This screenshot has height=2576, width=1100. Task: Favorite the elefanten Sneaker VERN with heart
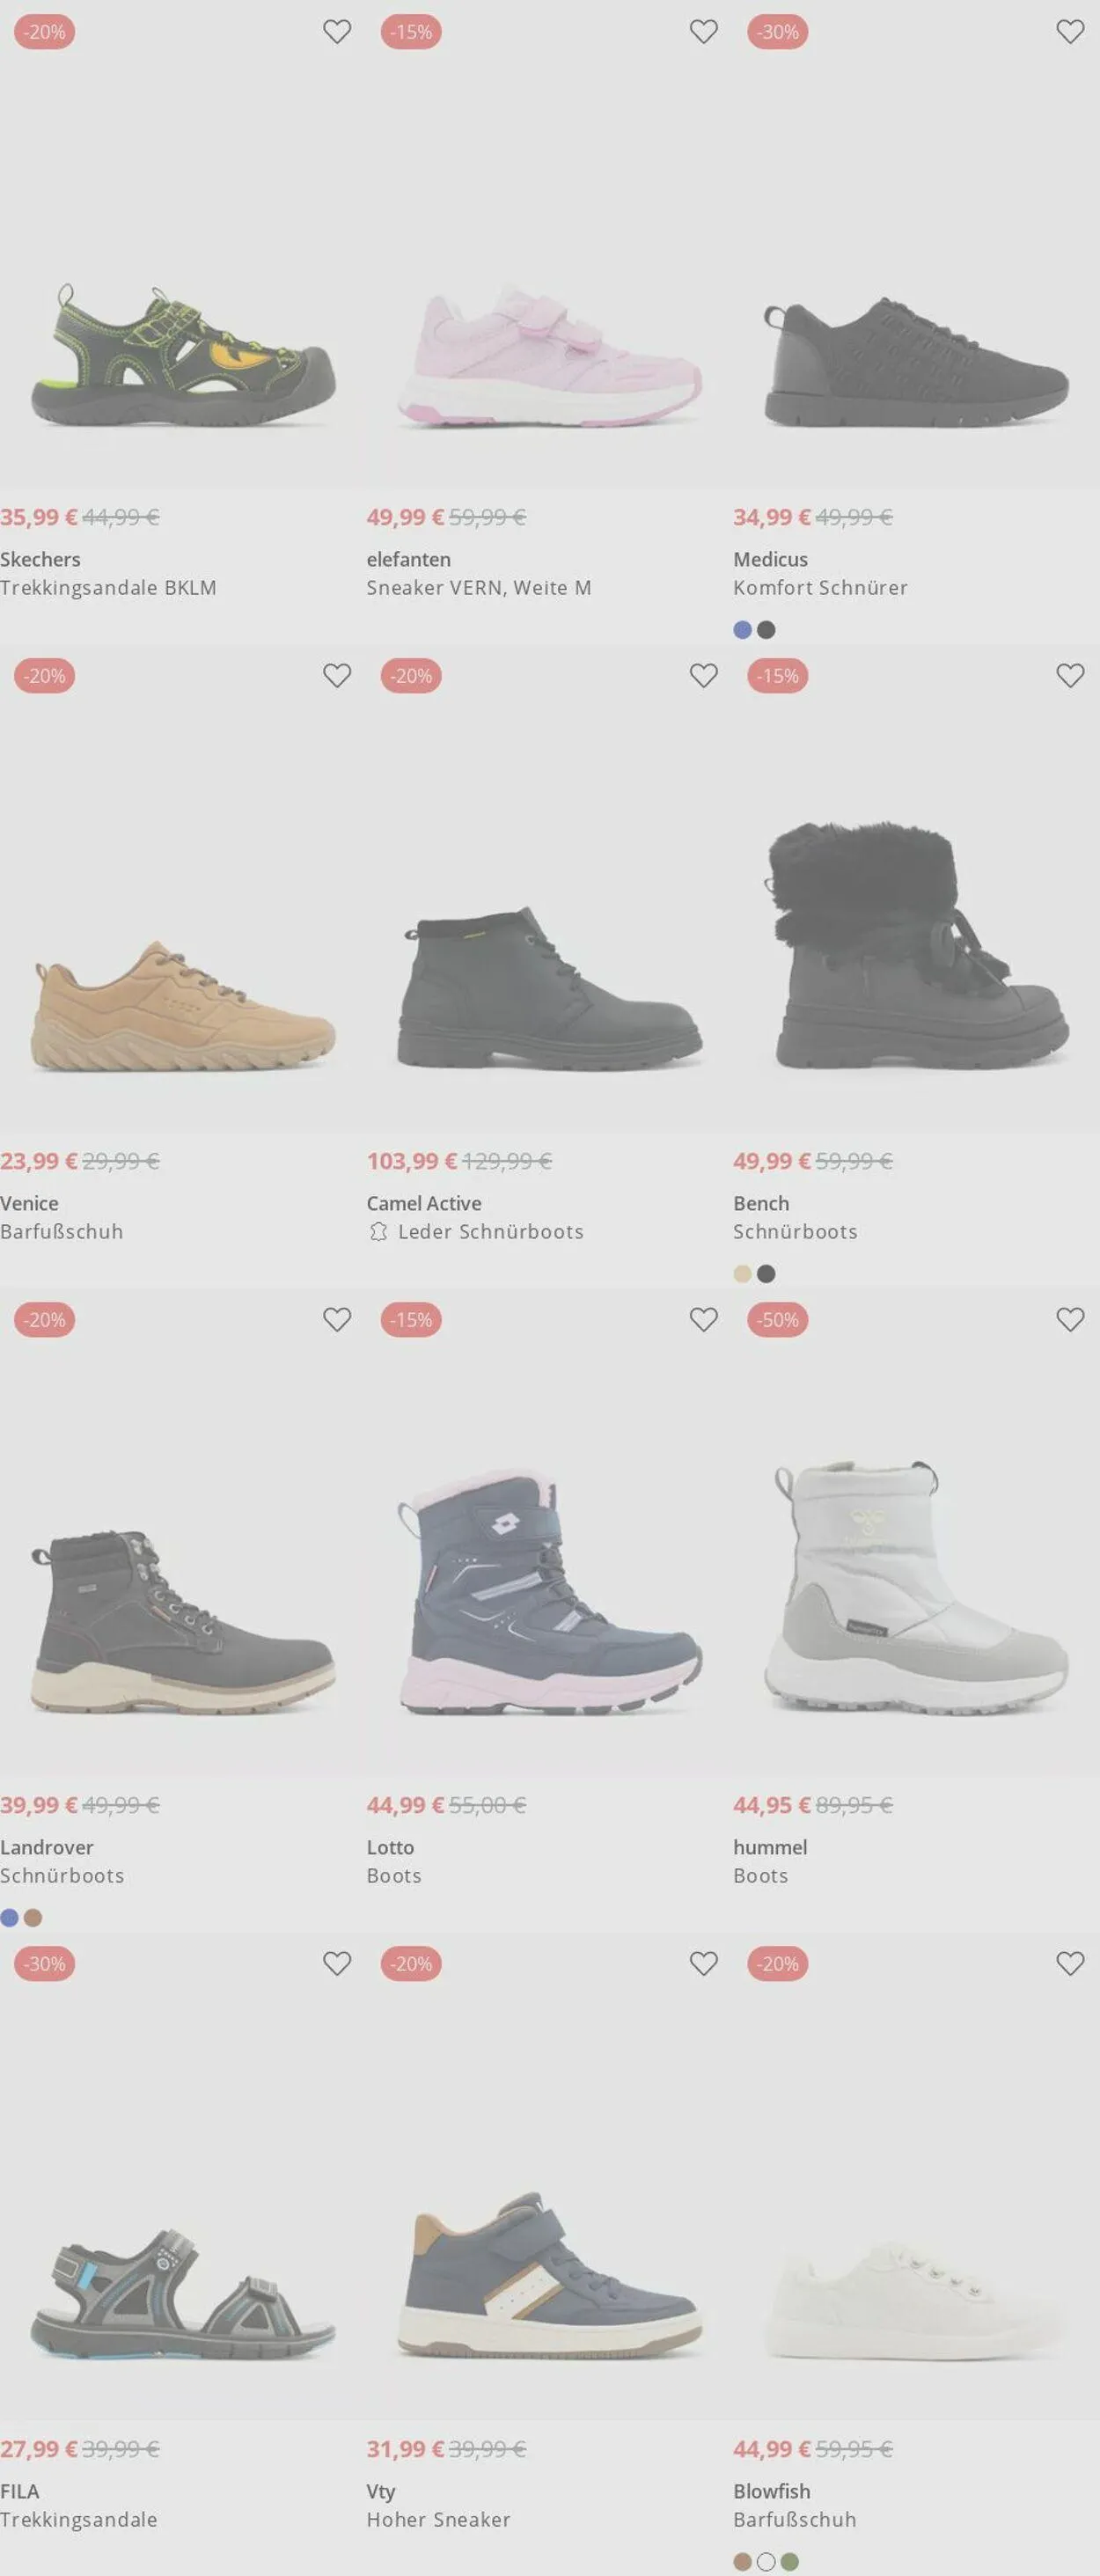(x=704, y=32)
